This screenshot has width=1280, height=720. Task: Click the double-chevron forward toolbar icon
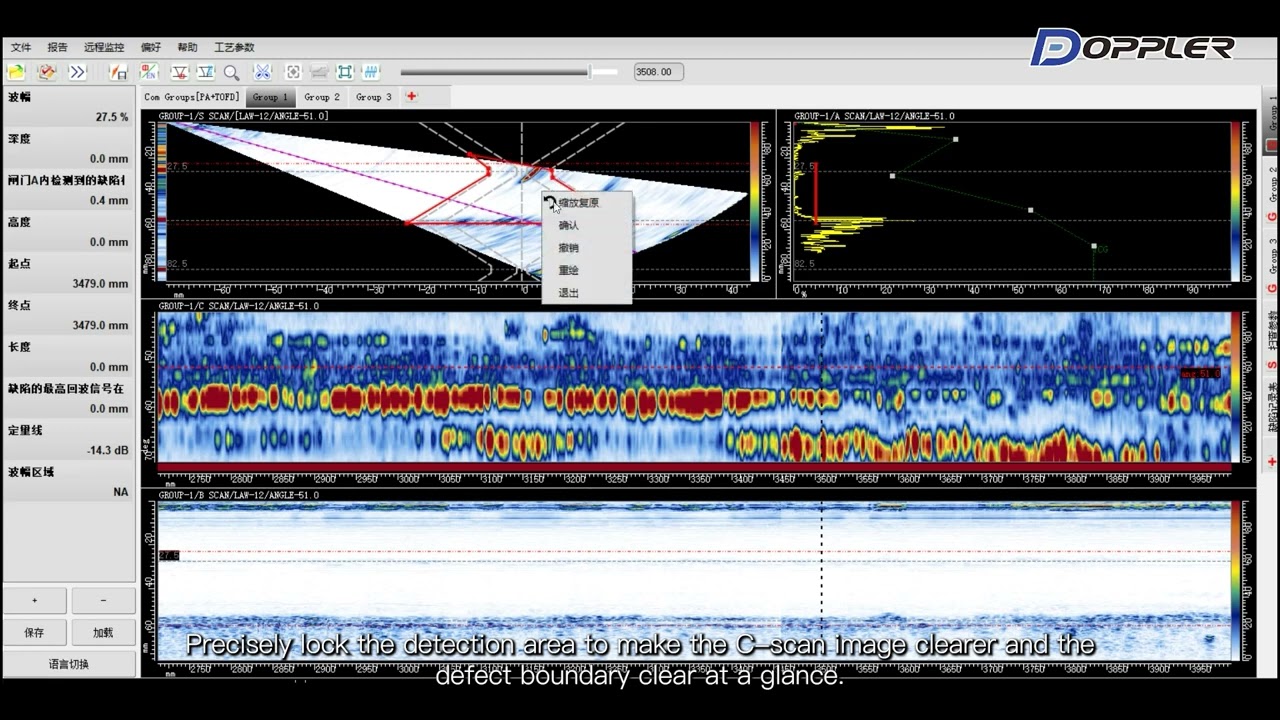click(x=78, y=72)
